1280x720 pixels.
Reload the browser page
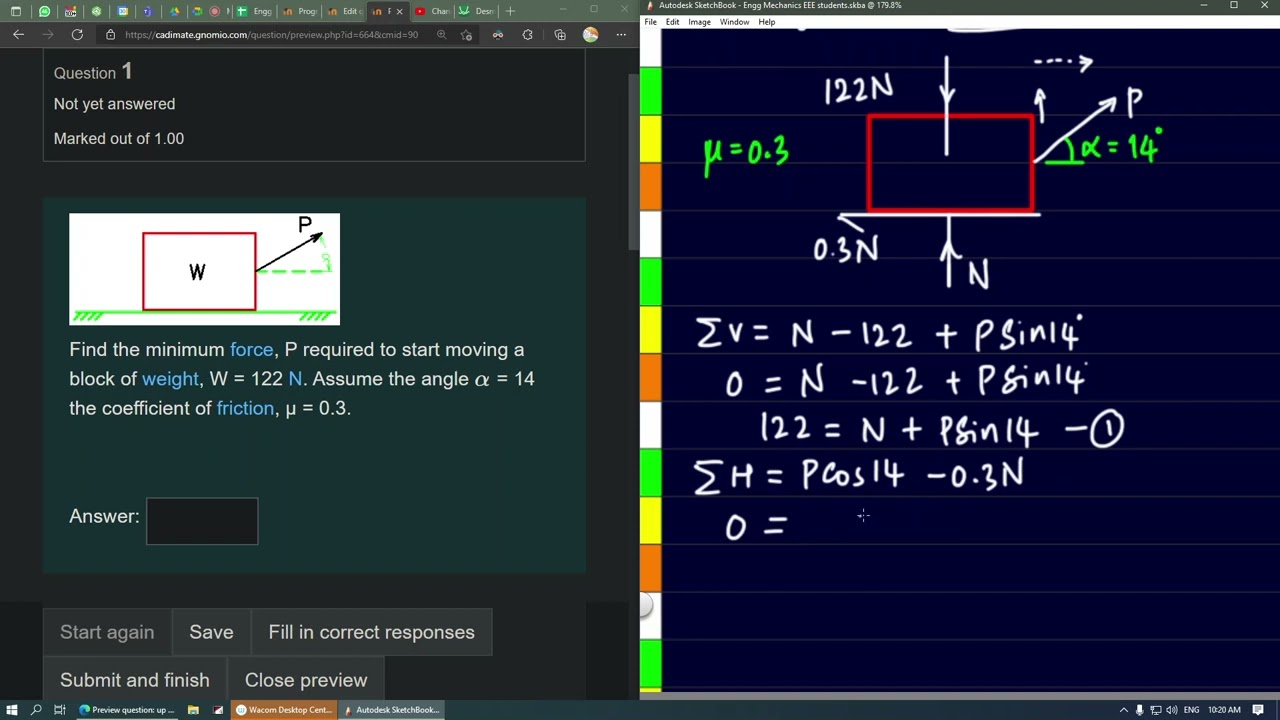pos(77,35)
